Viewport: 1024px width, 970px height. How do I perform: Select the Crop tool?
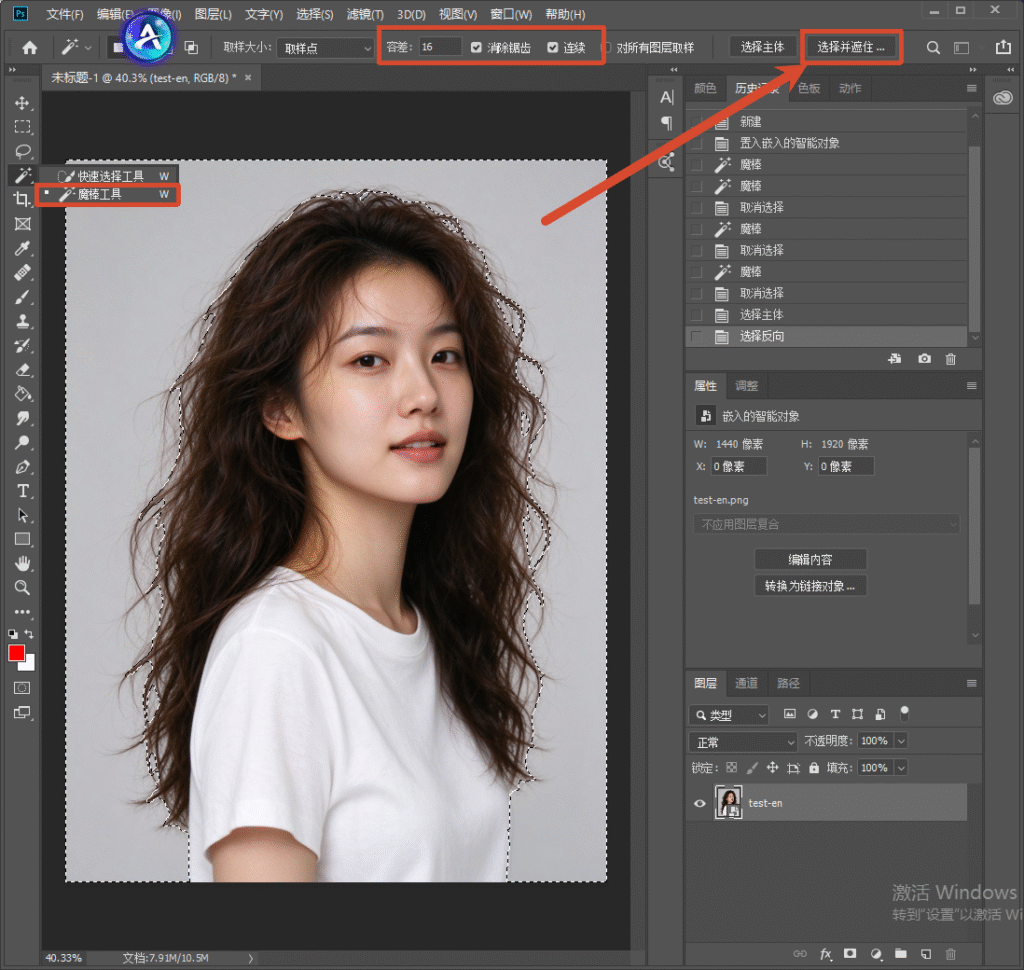(22, 199)
